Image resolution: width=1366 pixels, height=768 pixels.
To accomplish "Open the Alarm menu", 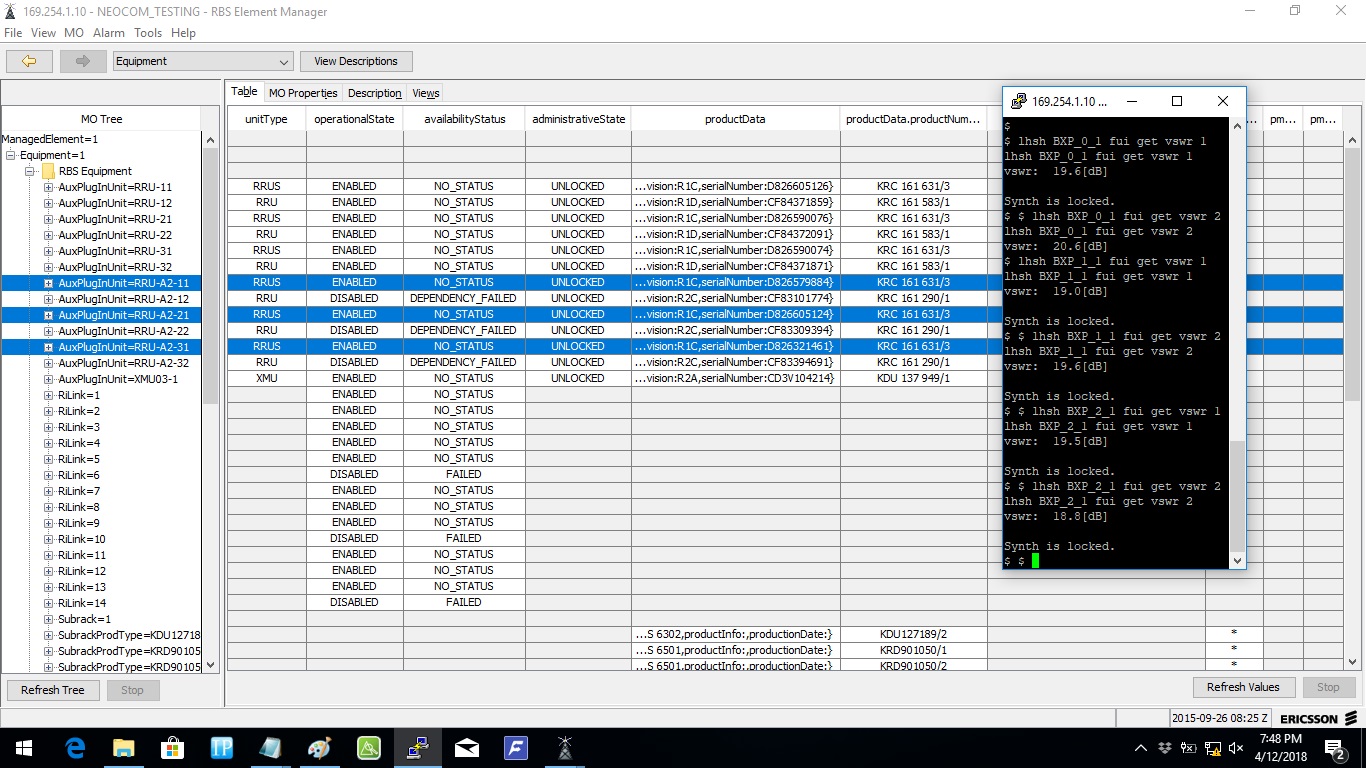I will (109, 33).
